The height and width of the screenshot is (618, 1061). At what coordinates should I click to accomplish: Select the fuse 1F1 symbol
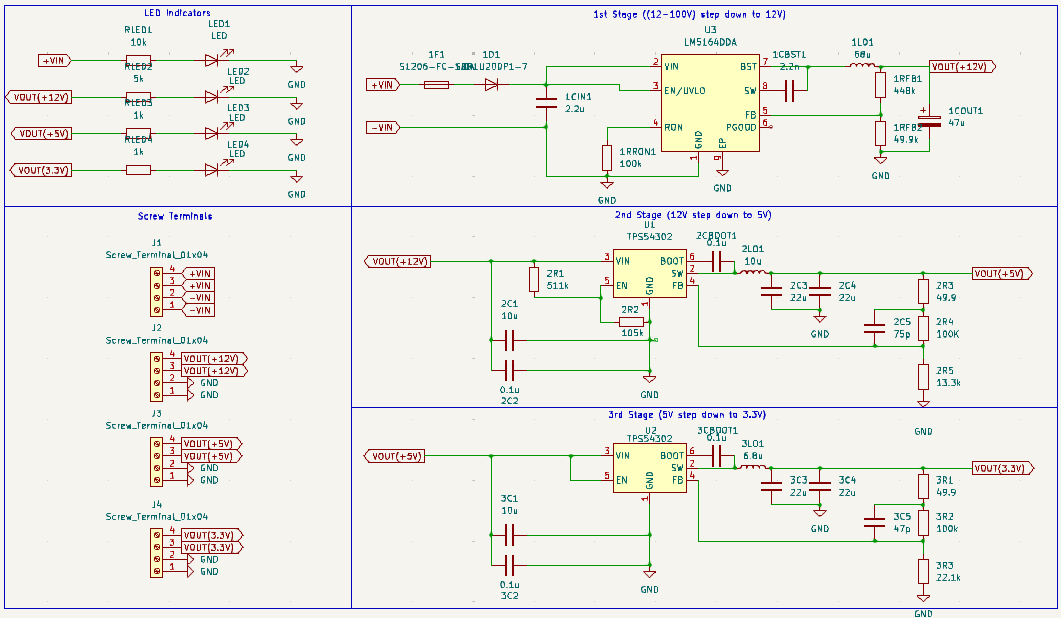coord(434,85)
